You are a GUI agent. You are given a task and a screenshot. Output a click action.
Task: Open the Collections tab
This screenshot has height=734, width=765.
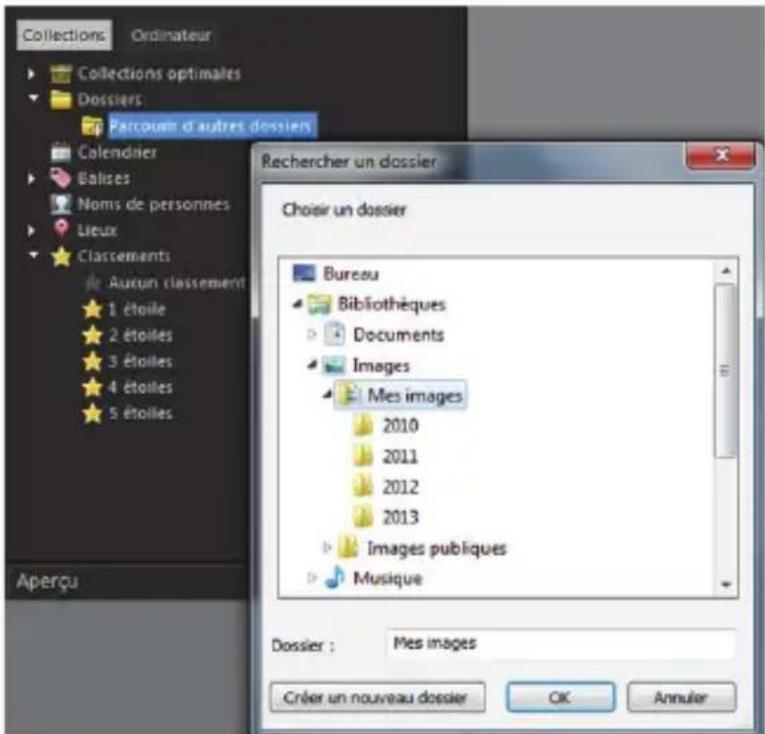click(64, 35)
